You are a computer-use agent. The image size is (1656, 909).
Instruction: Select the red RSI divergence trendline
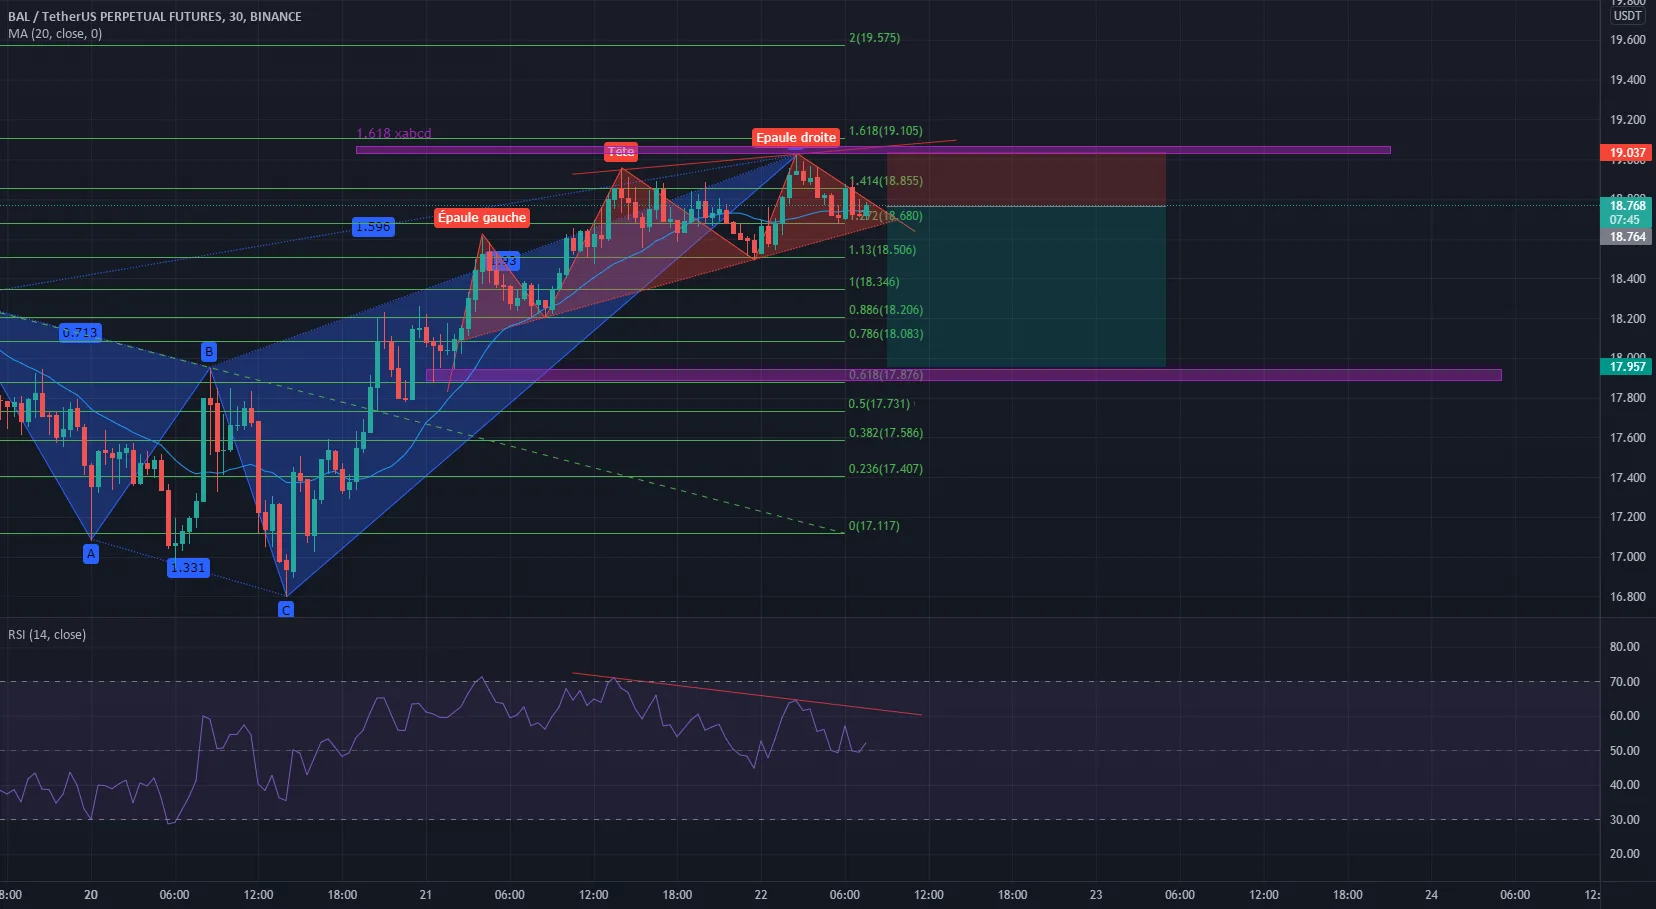coord(746,694)
